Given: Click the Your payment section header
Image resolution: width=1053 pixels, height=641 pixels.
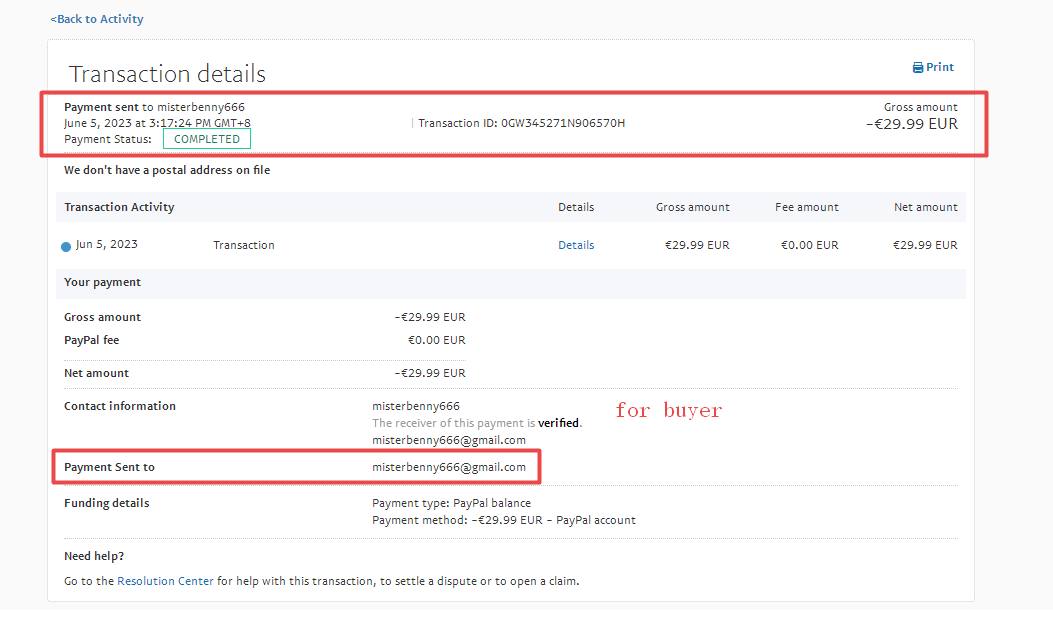Looking at the screenshot, I should coord(102,282).
